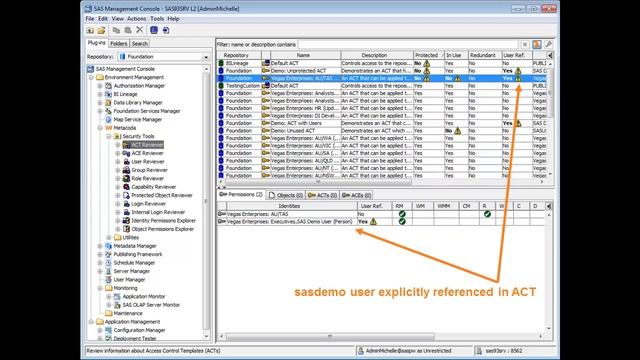This screenshot has width=640, height=360.
Task: Expand the Configuration Manager node
Action: click(x=100, y=330)
